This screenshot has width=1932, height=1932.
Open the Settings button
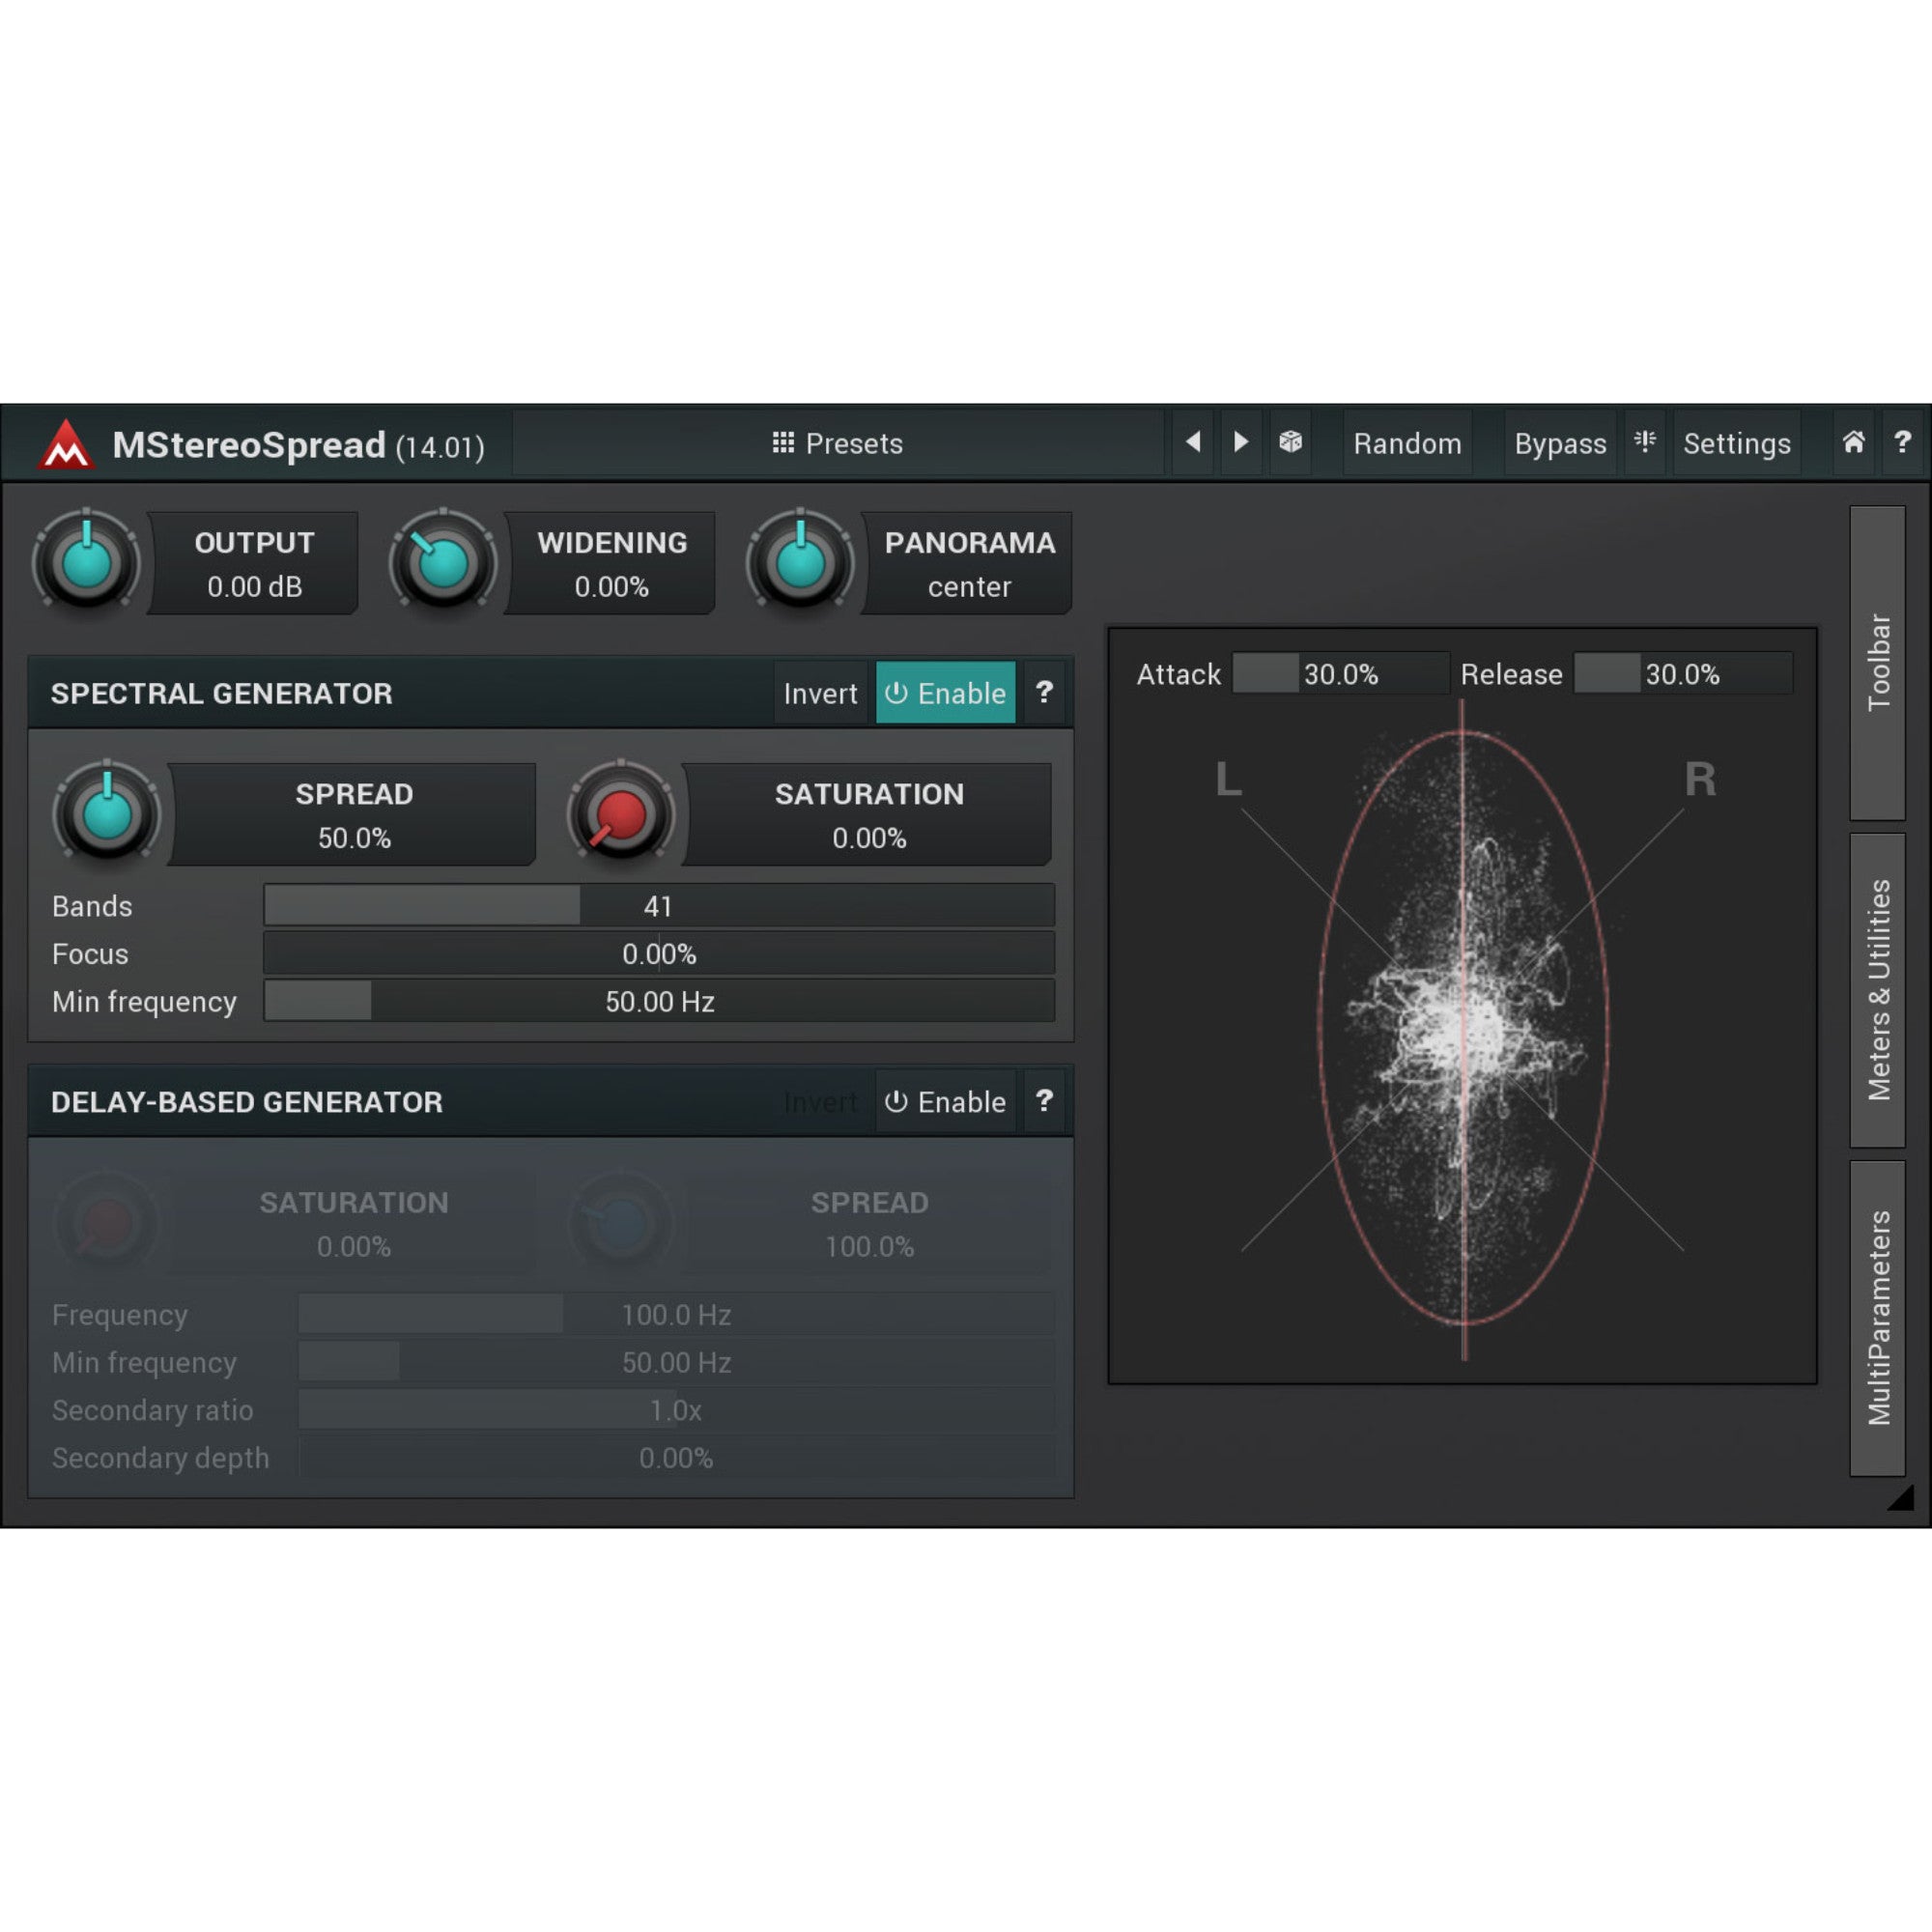tap(1737, 442)
